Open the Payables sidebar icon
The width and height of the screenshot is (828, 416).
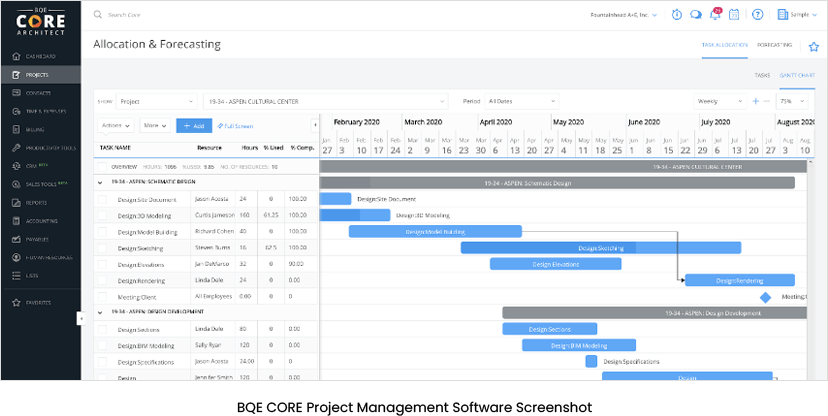point(16,239)
